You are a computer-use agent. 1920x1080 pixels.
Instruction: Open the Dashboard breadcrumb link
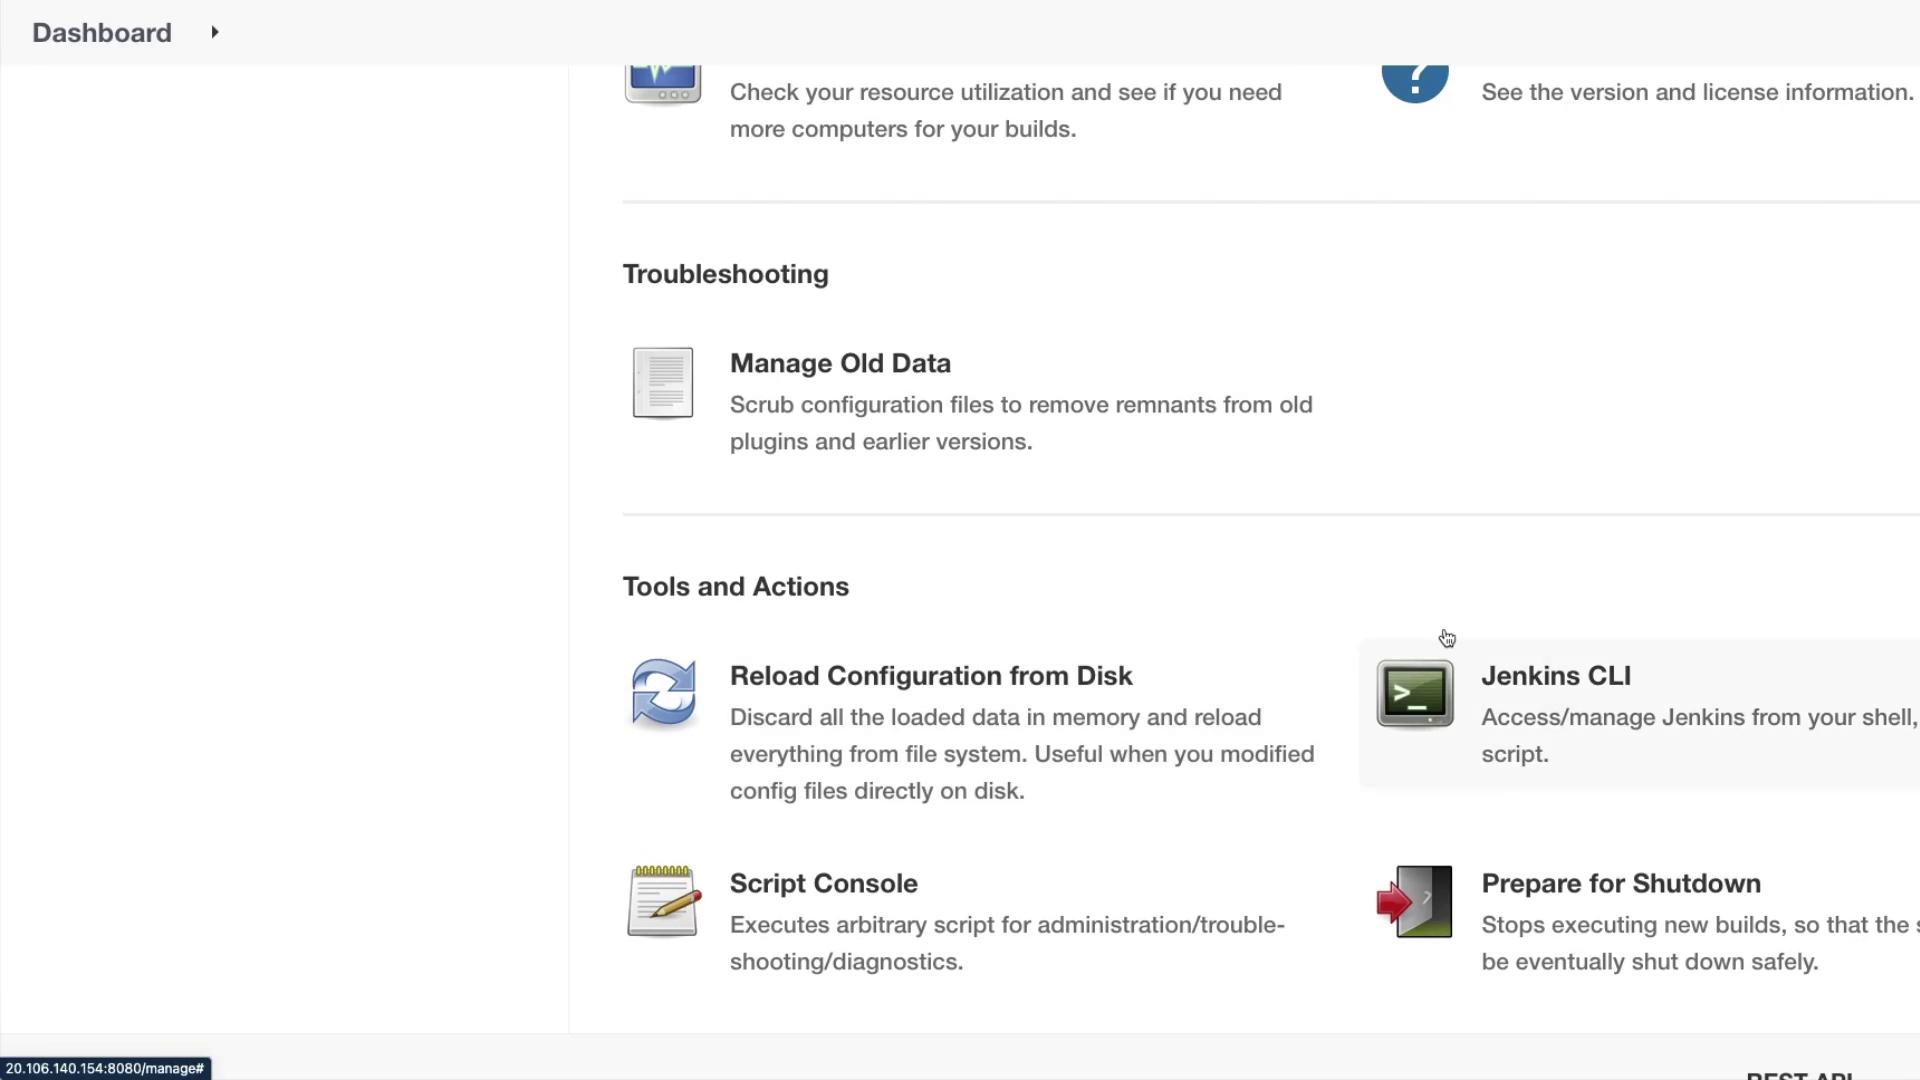click(x=102, y=32)
